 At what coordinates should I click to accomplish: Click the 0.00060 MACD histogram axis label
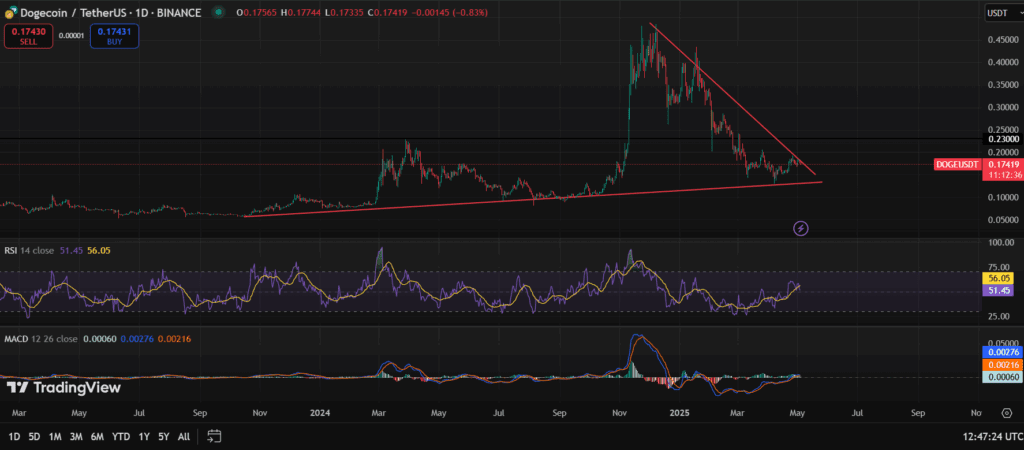[x=1001, y=376]
